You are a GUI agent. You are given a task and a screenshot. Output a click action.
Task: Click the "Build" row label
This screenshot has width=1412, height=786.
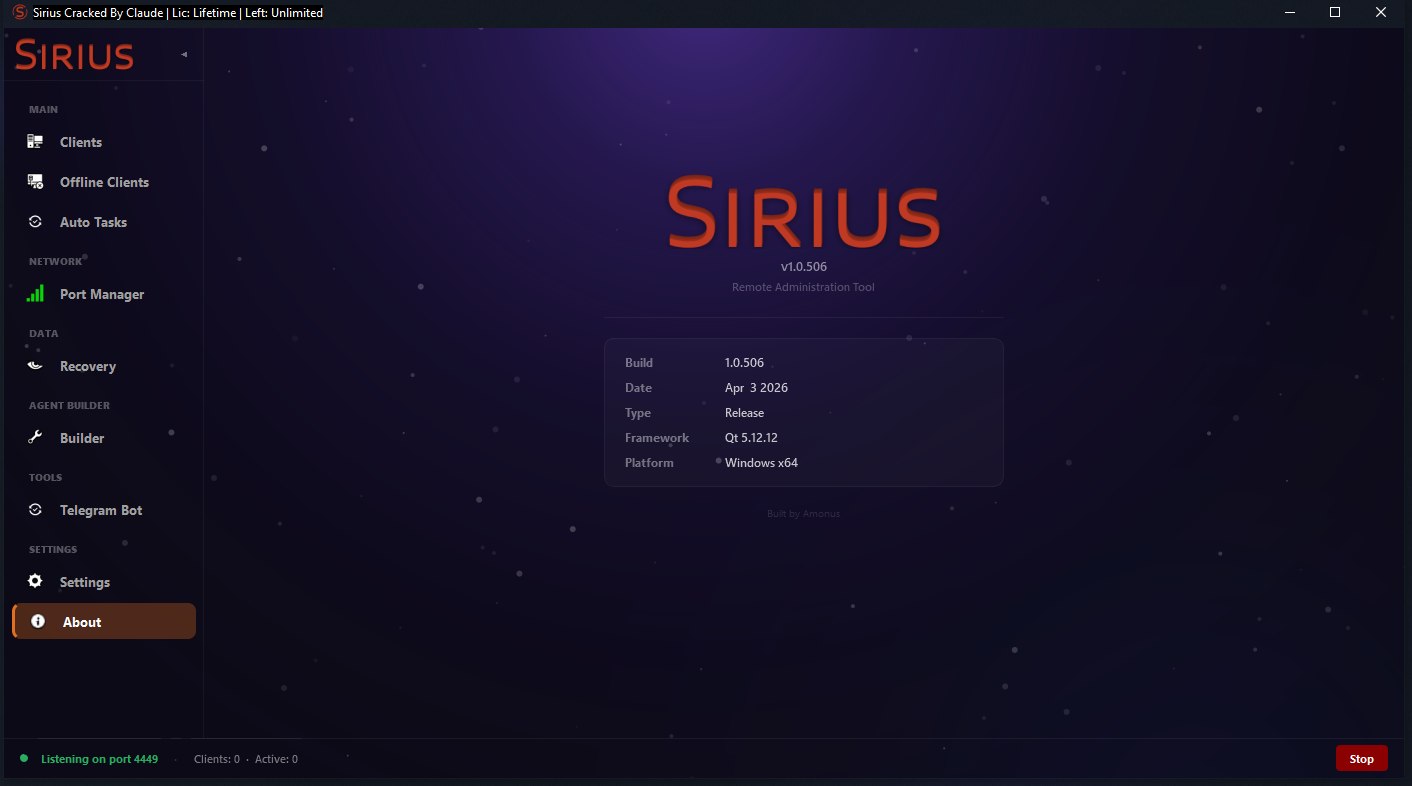tap(639, 363)
